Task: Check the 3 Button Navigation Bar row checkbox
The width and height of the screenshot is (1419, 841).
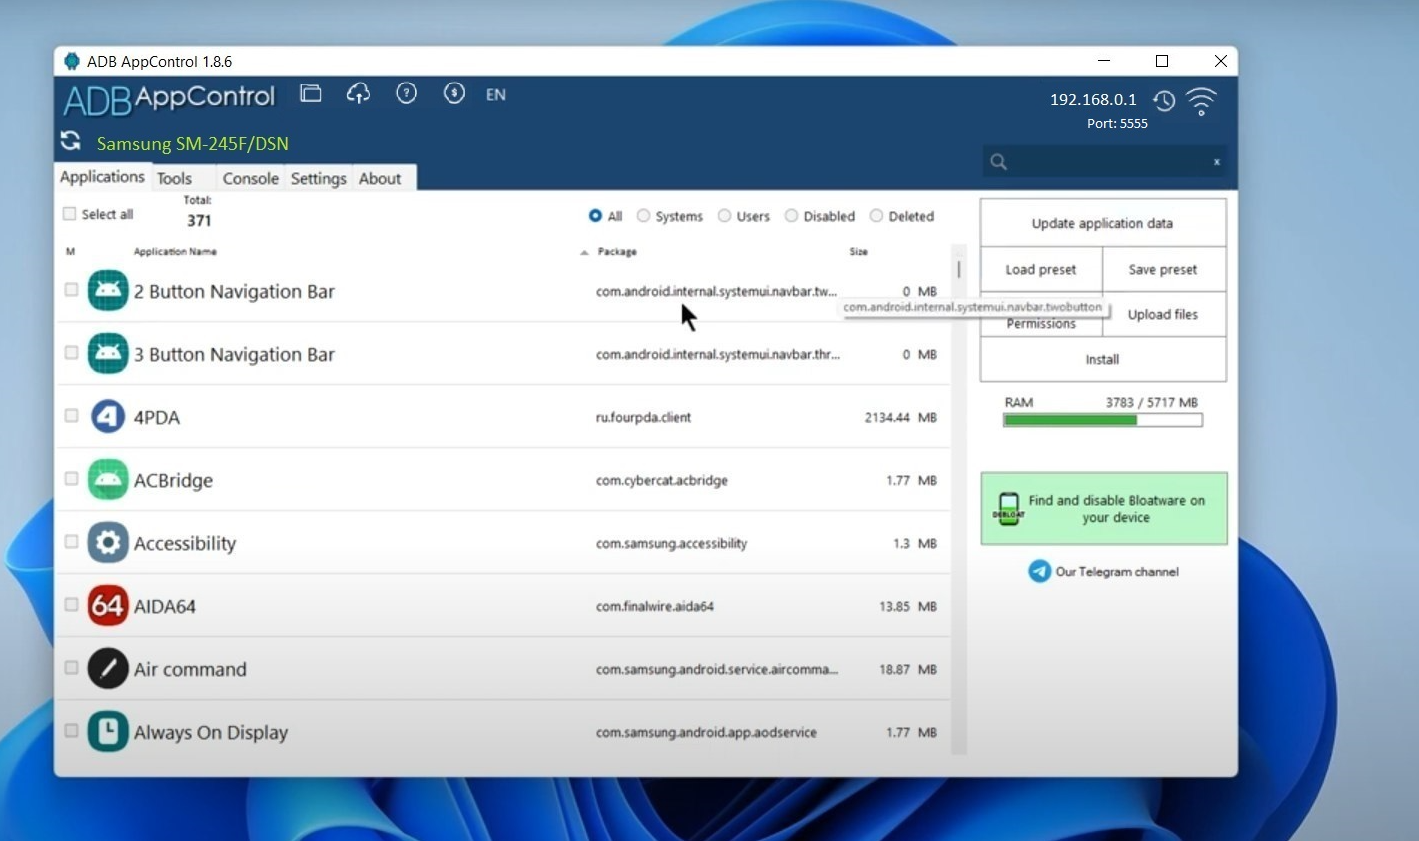Action: coord(71,353)
